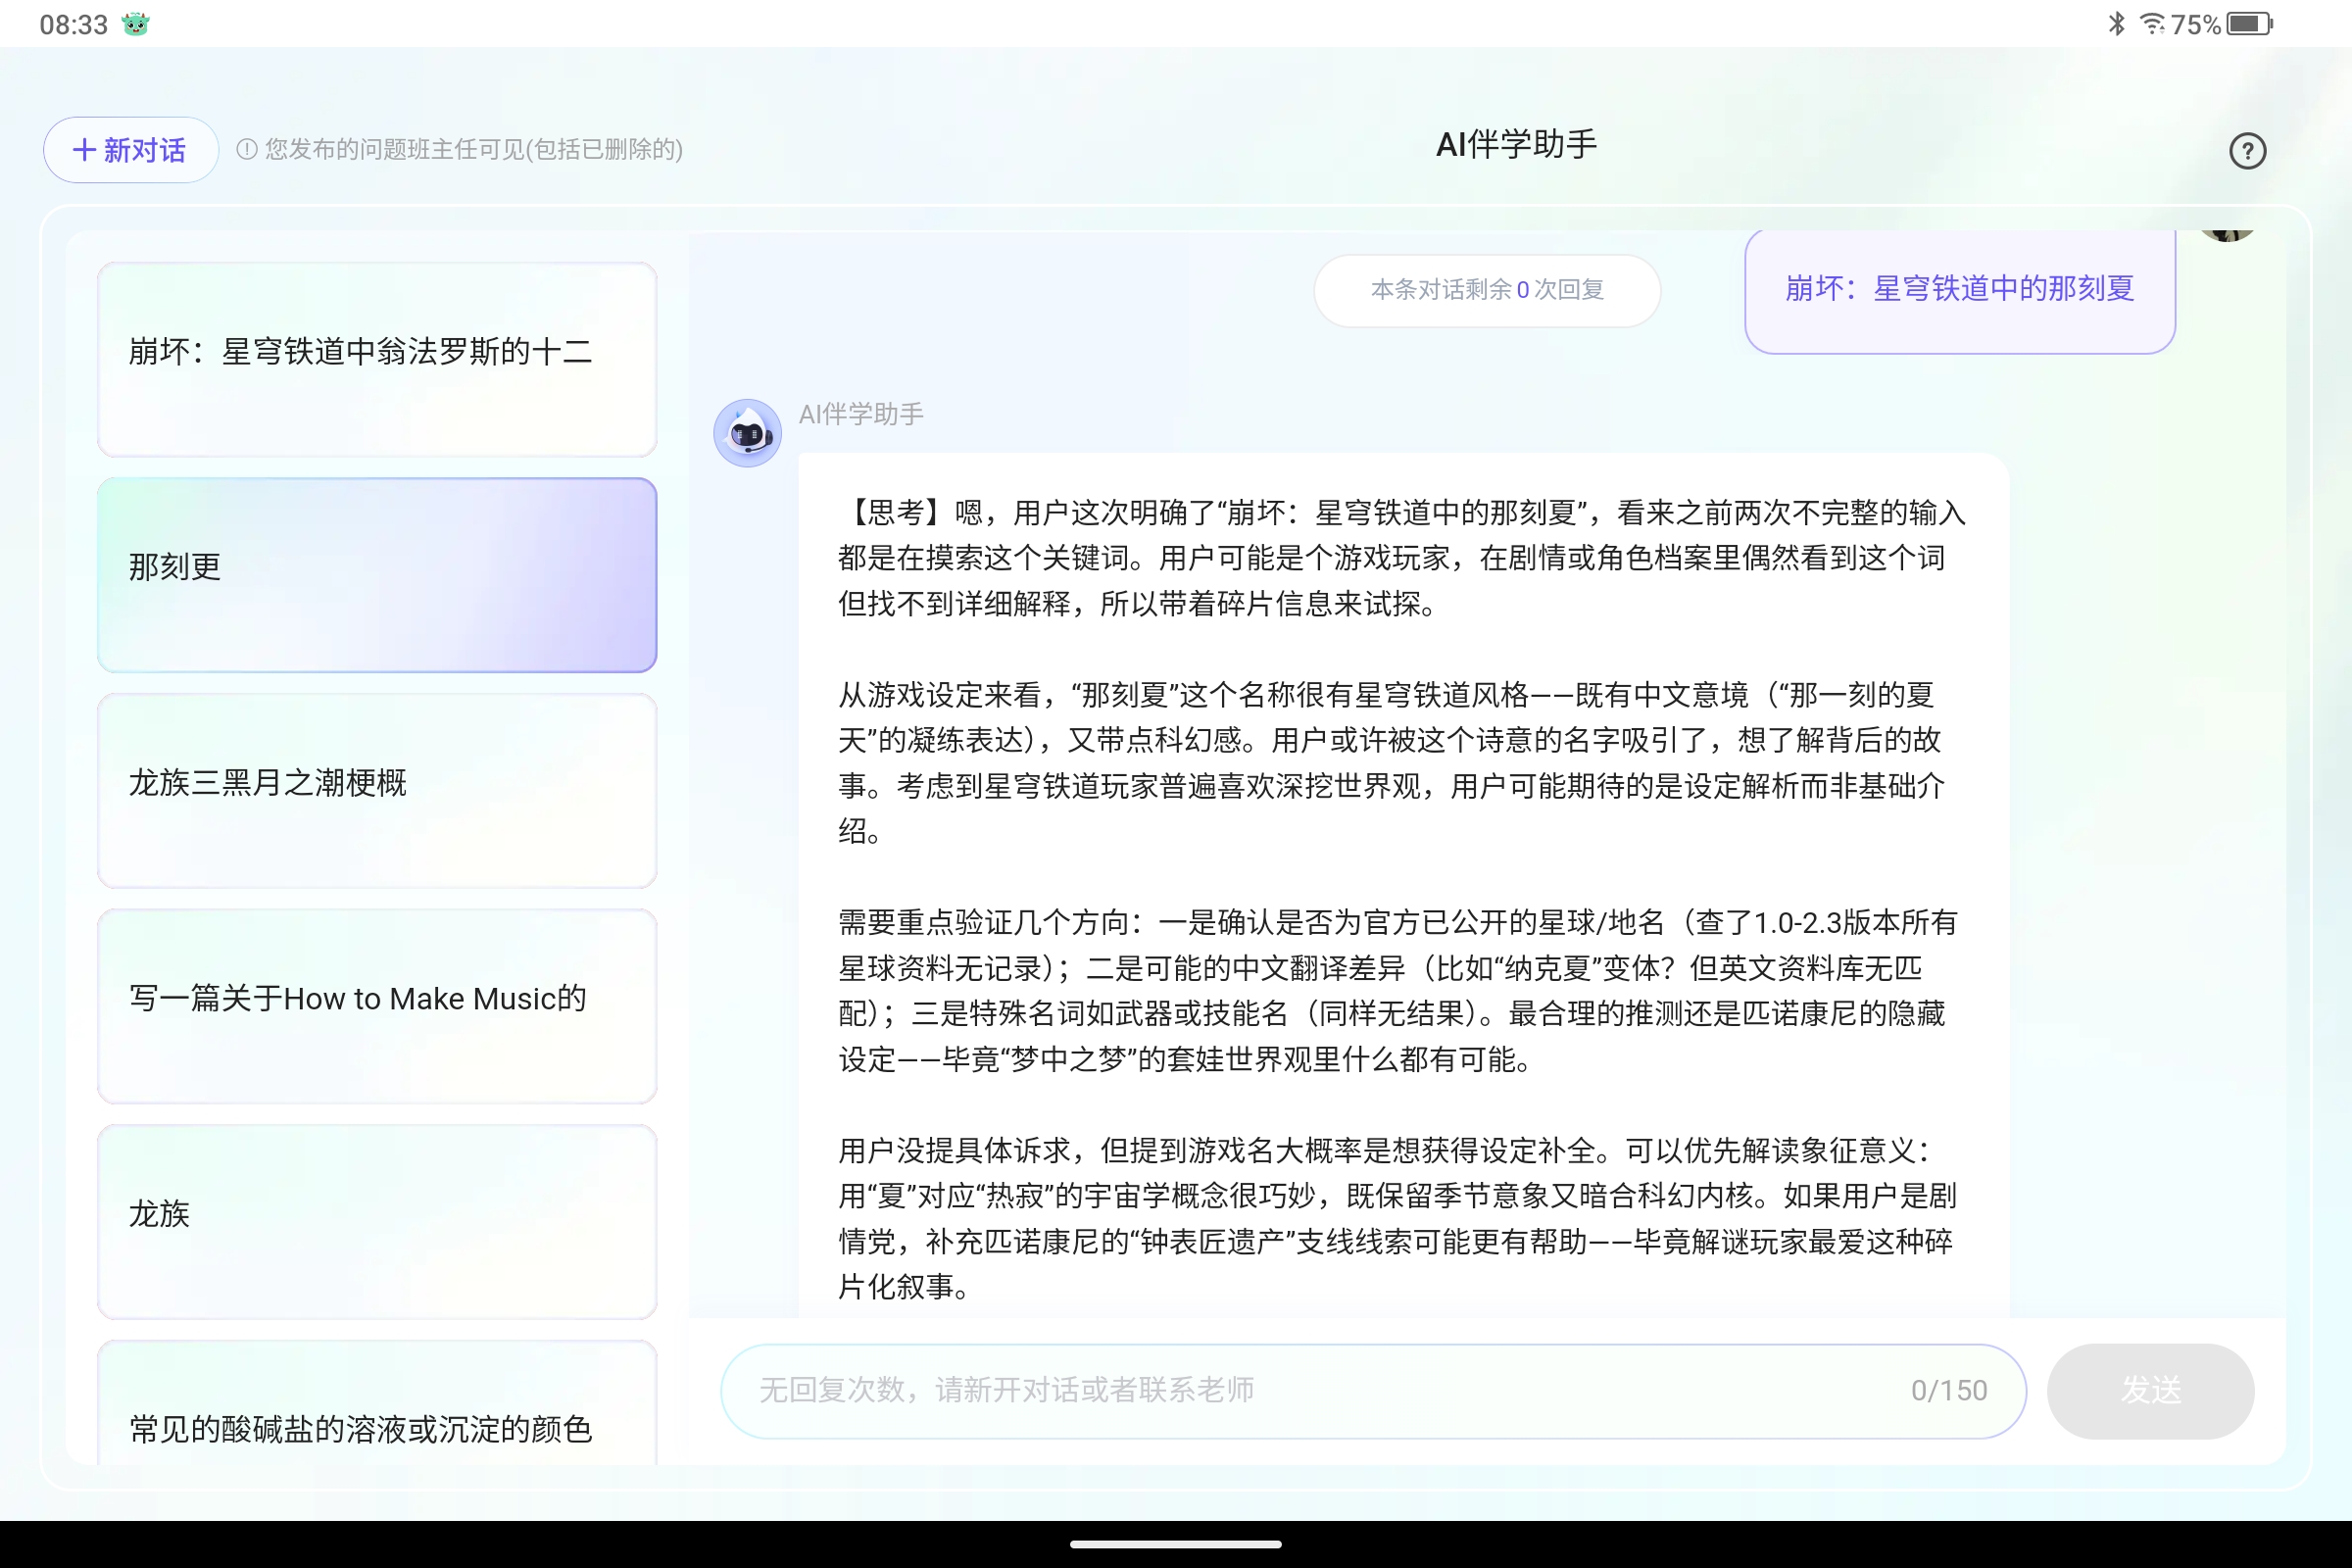This screenshot has height=1568, width=2352.
Task: Click the 本条对话剩余0次回复 notice
Action: tap(1487, 290)
